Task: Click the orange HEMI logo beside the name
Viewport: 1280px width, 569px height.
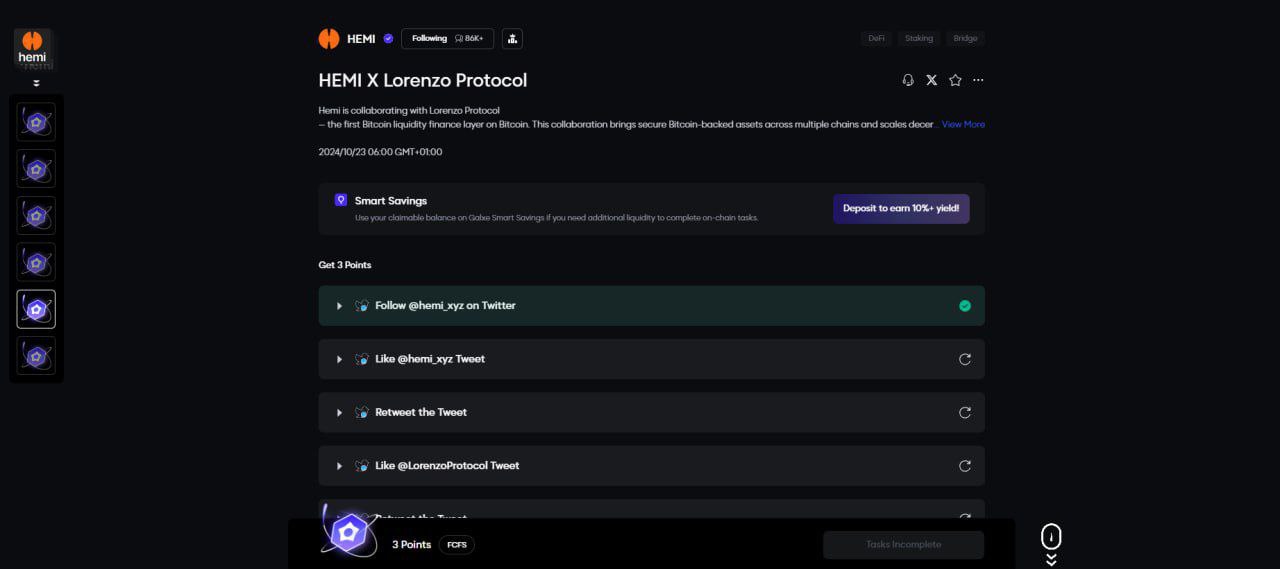Action: point(329,39)
